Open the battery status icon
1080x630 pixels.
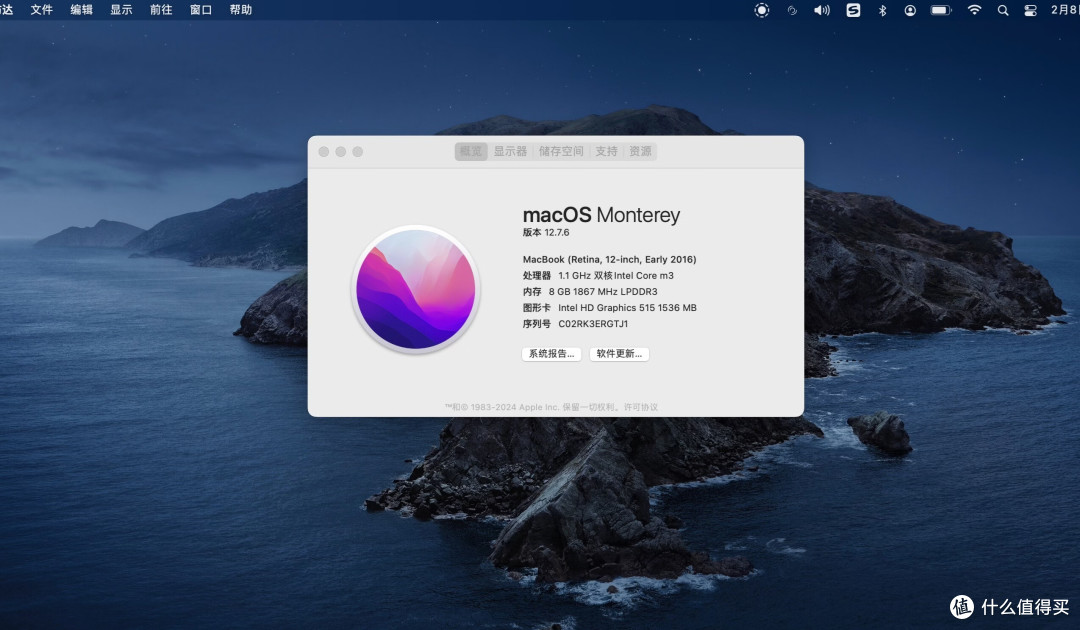tap(941, 10)
